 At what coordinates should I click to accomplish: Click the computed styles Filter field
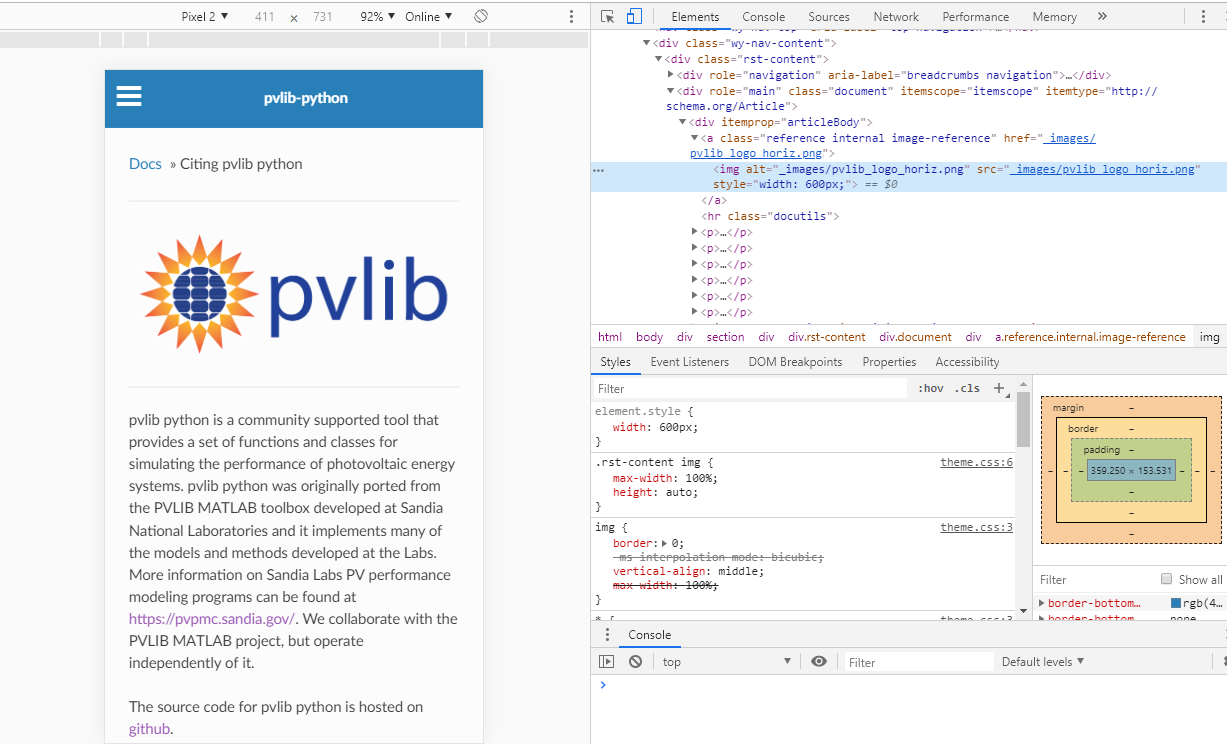[1095, 579]
